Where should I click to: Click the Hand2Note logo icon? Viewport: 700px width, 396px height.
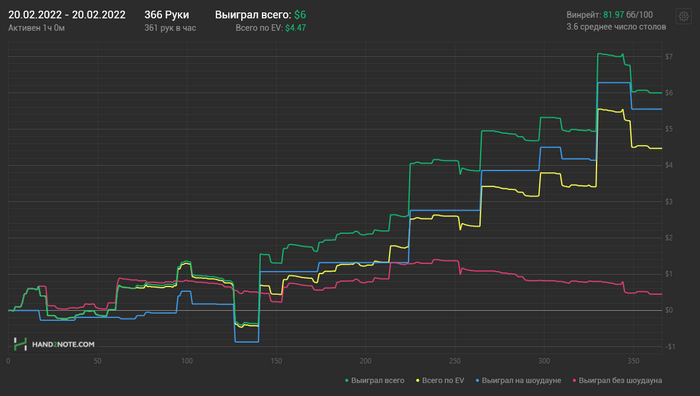pyautogui.click(x=20, y=344)
